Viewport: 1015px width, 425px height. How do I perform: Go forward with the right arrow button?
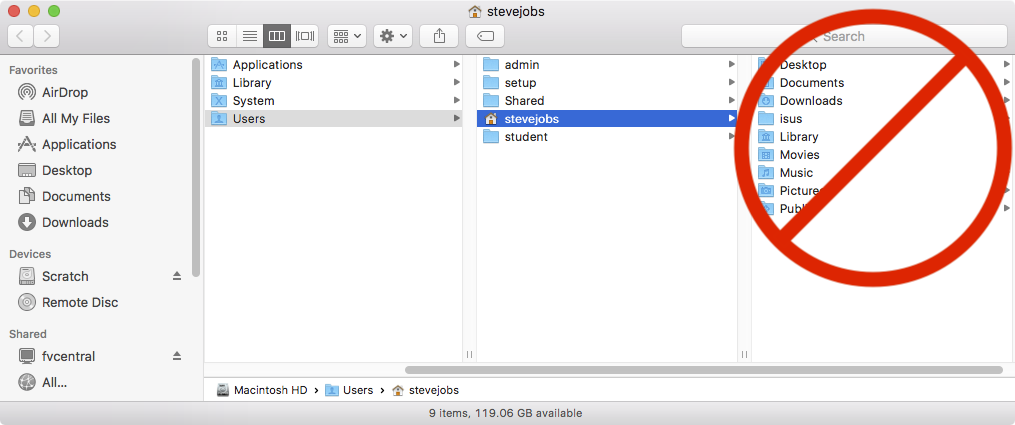coord(47,36)
